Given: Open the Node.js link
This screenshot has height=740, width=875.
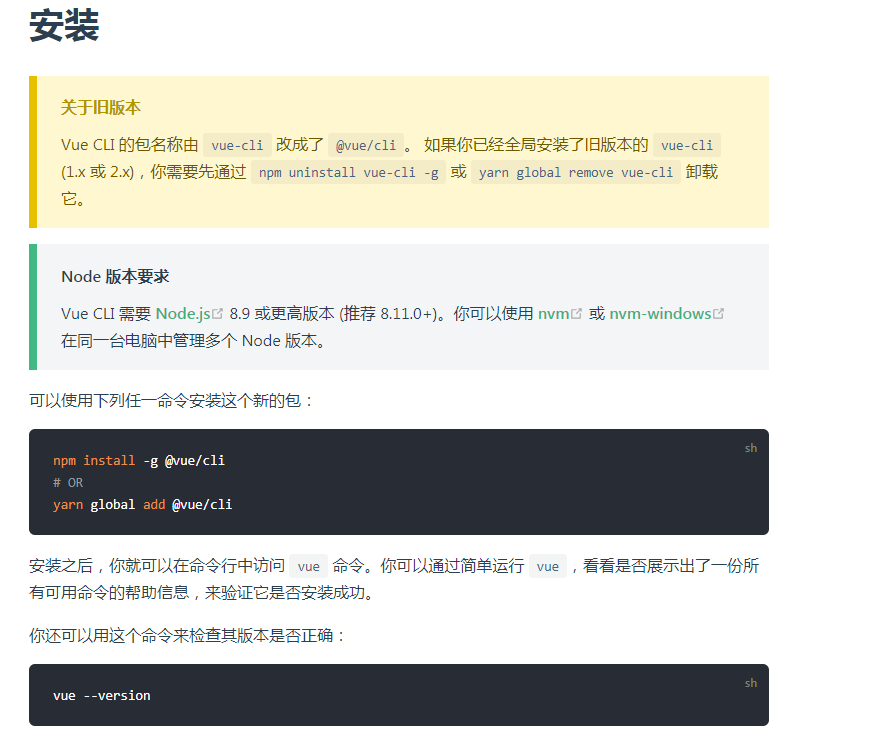Looking at the screenshot, I should pos(183,314).
